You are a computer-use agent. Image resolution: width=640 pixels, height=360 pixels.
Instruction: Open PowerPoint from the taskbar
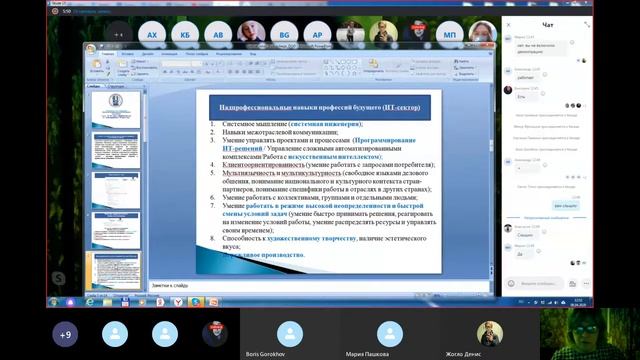coord(213,302)
